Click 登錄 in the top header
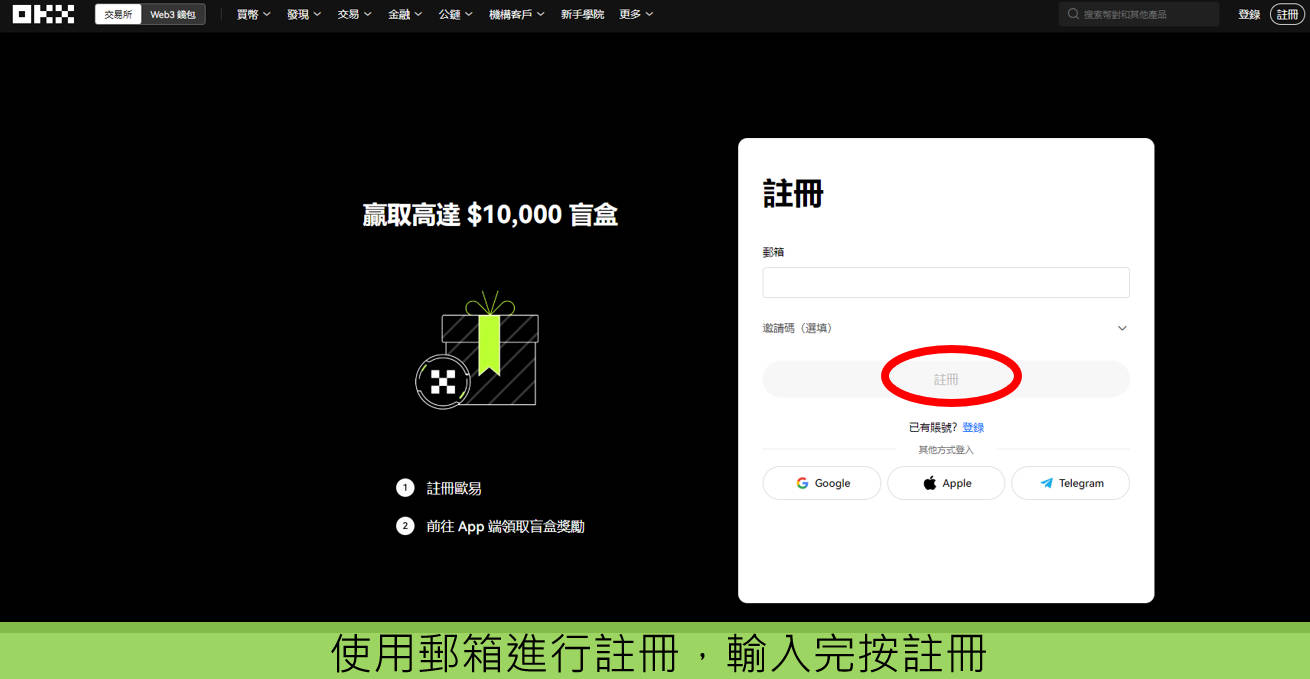 [x=1249, y=15]
